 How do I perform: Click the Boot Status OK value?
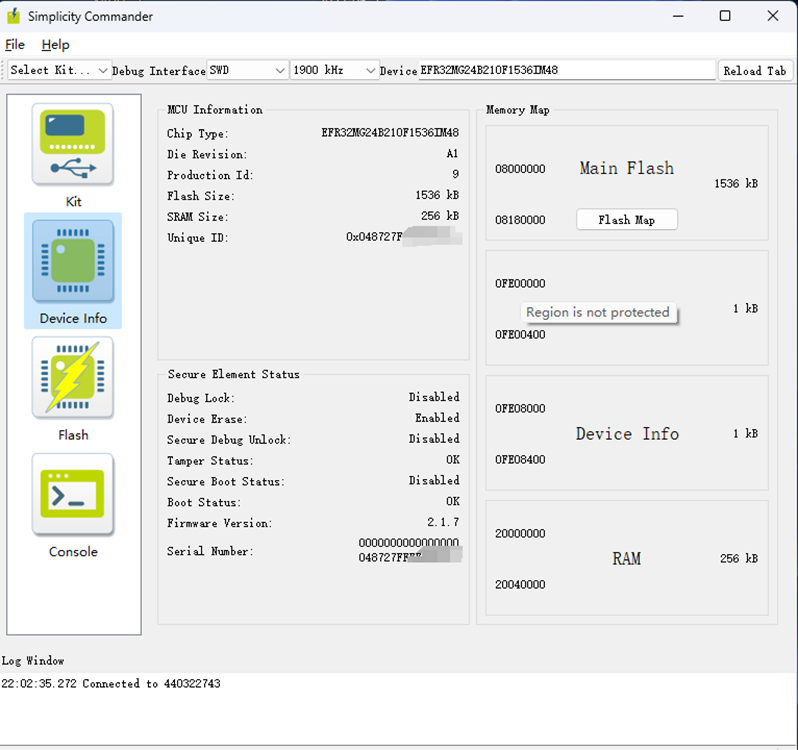(x=453, y=502)
